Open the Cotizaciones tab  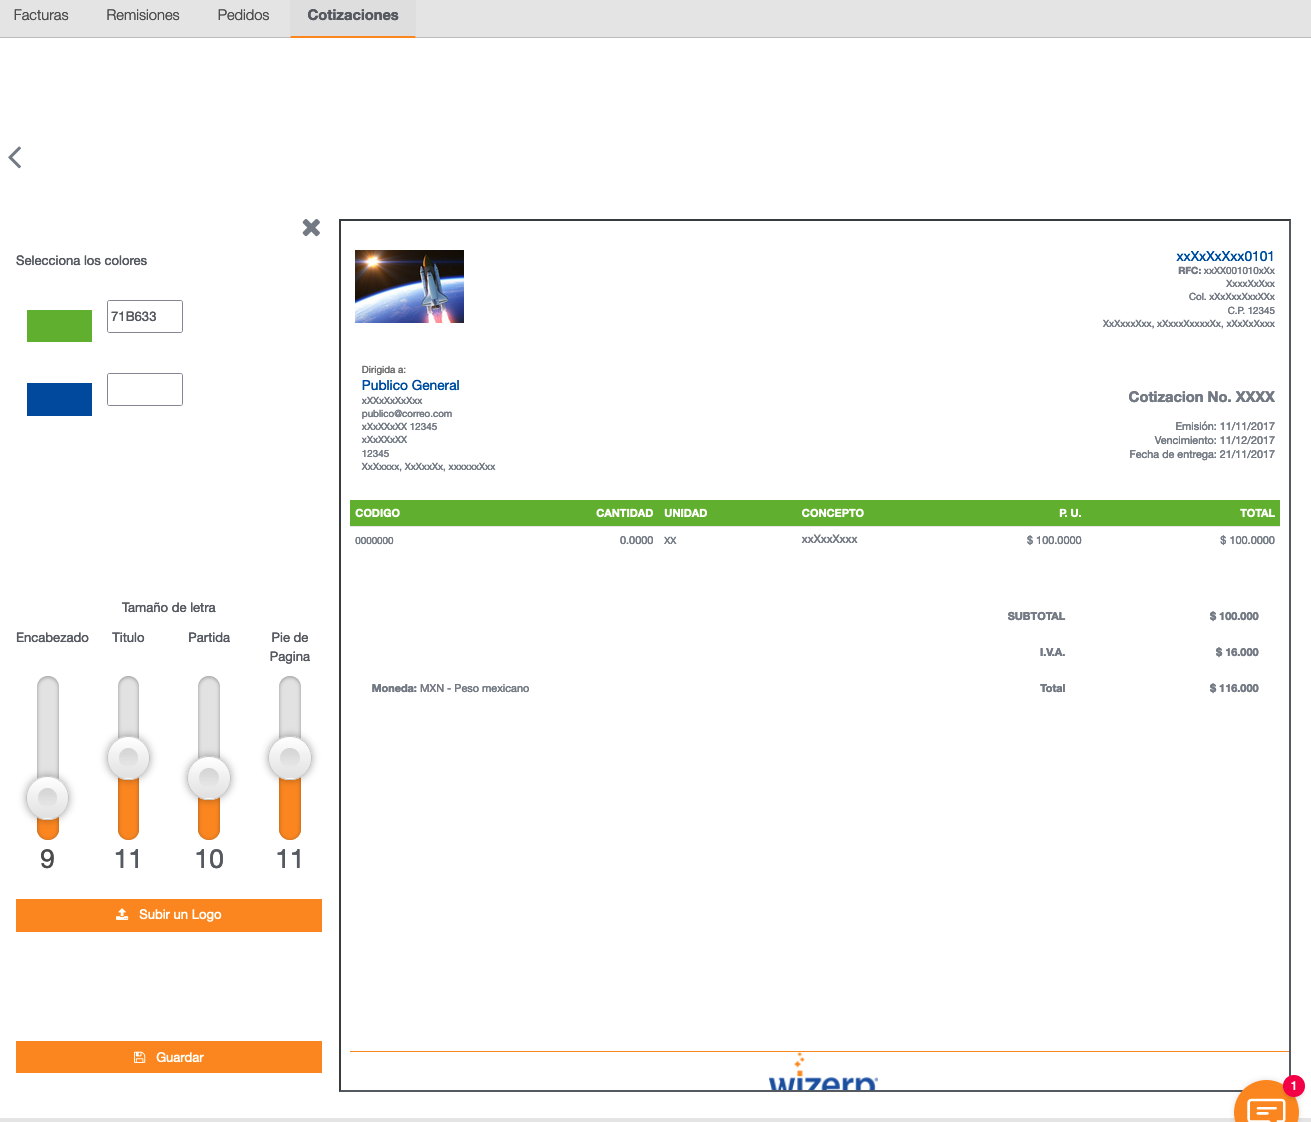(x=353, y=15)
